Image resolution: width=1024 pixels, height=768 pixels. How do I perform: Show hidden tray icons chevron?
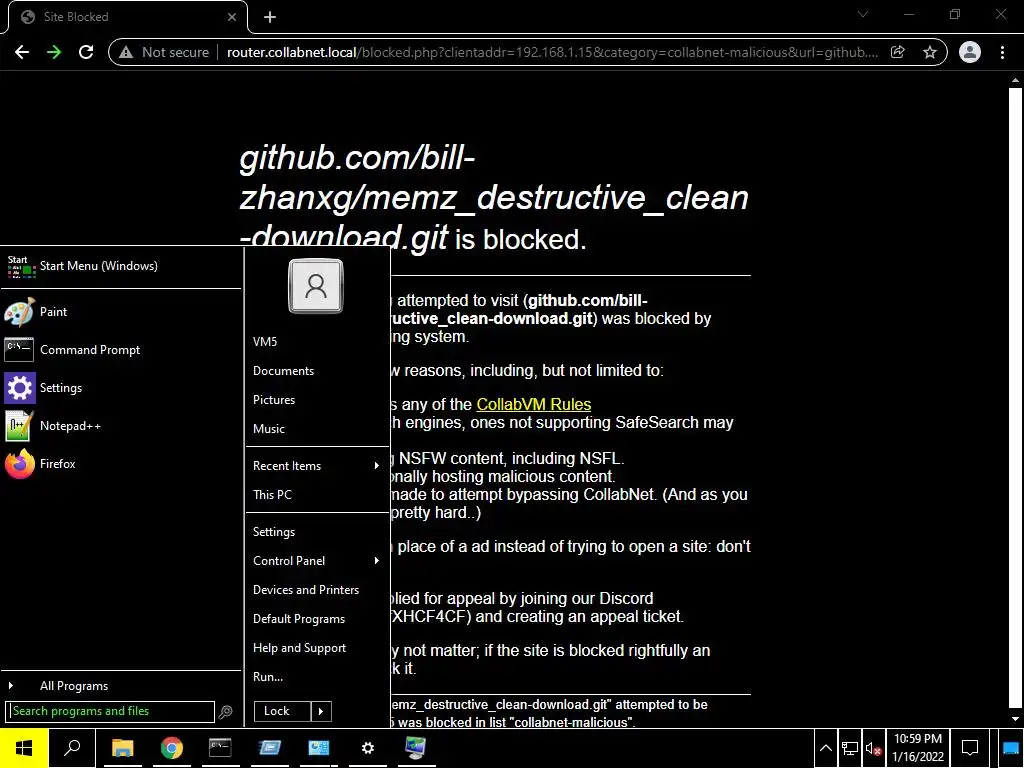pos(825,748)
